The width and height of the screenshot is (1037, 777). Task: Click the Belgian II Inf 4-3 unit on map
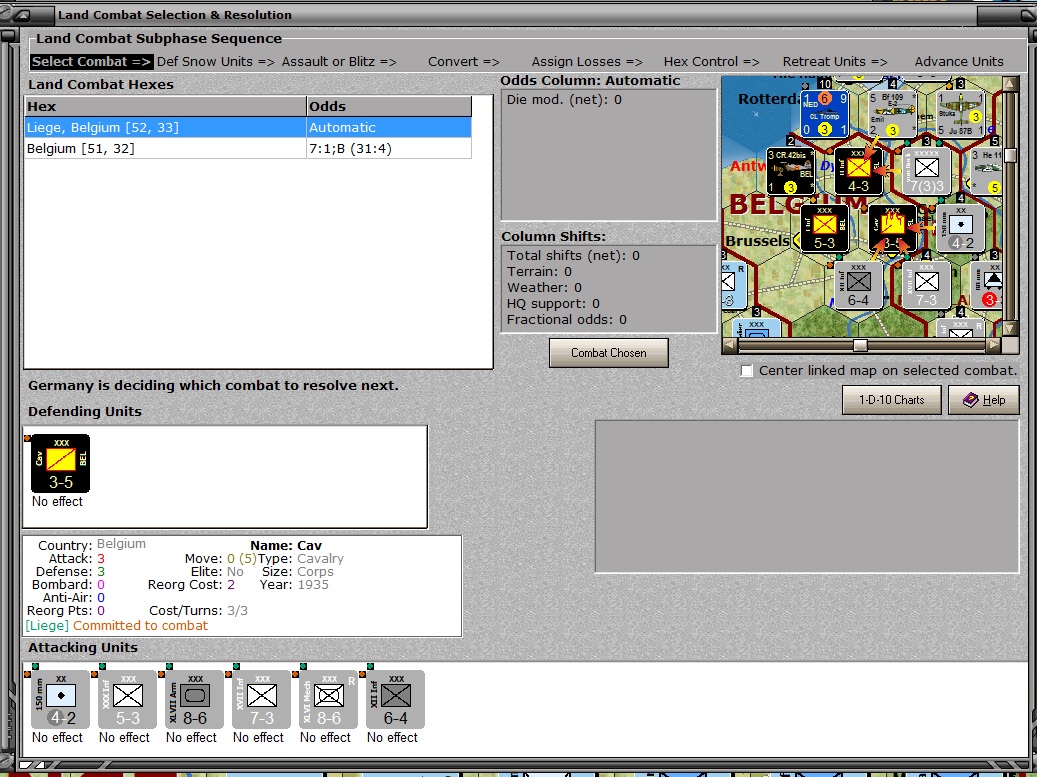858,171
